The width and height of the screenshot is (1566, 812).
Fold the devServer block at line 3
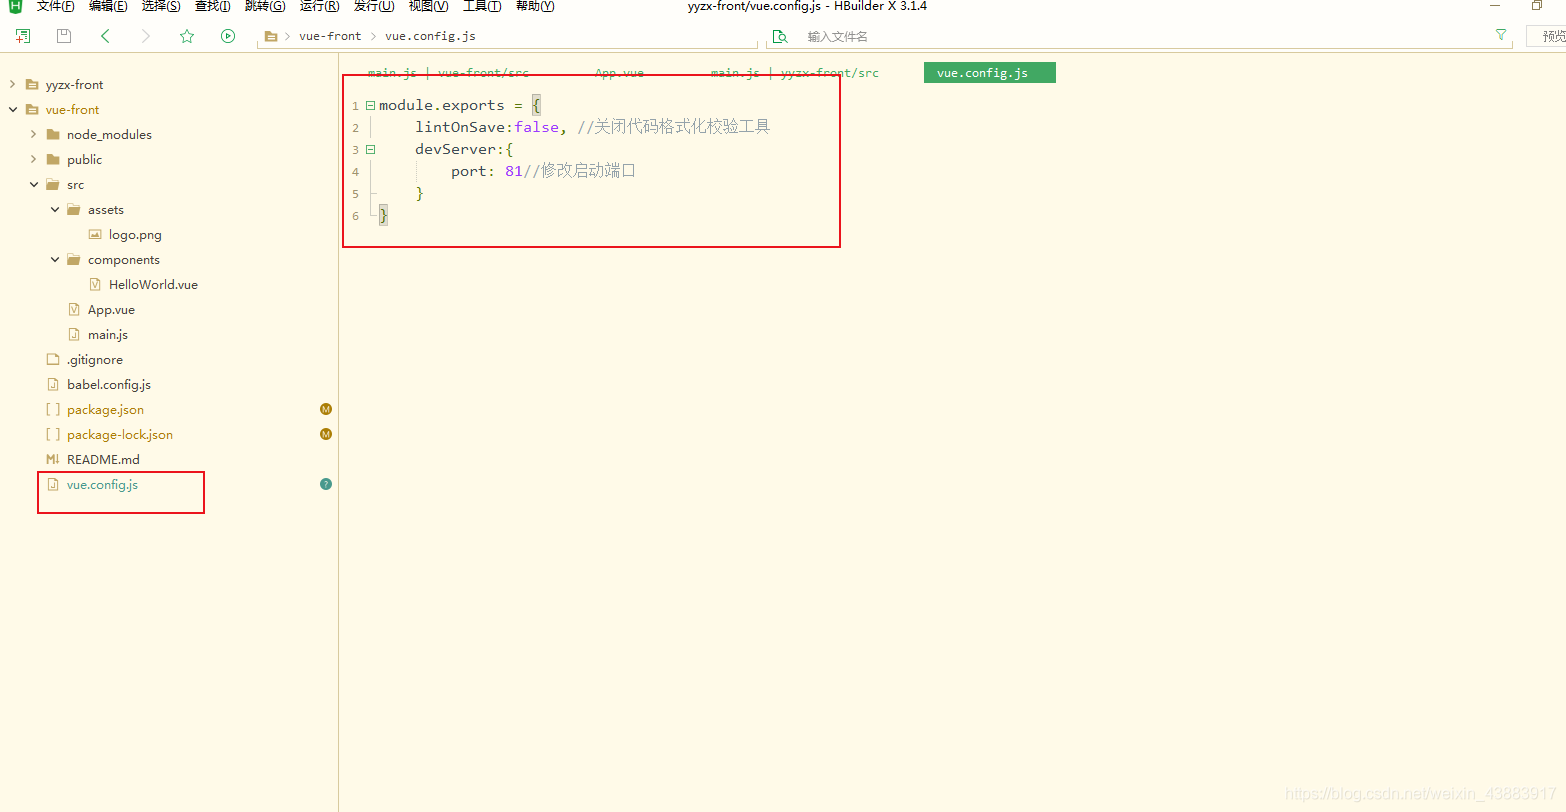(370, 149)
